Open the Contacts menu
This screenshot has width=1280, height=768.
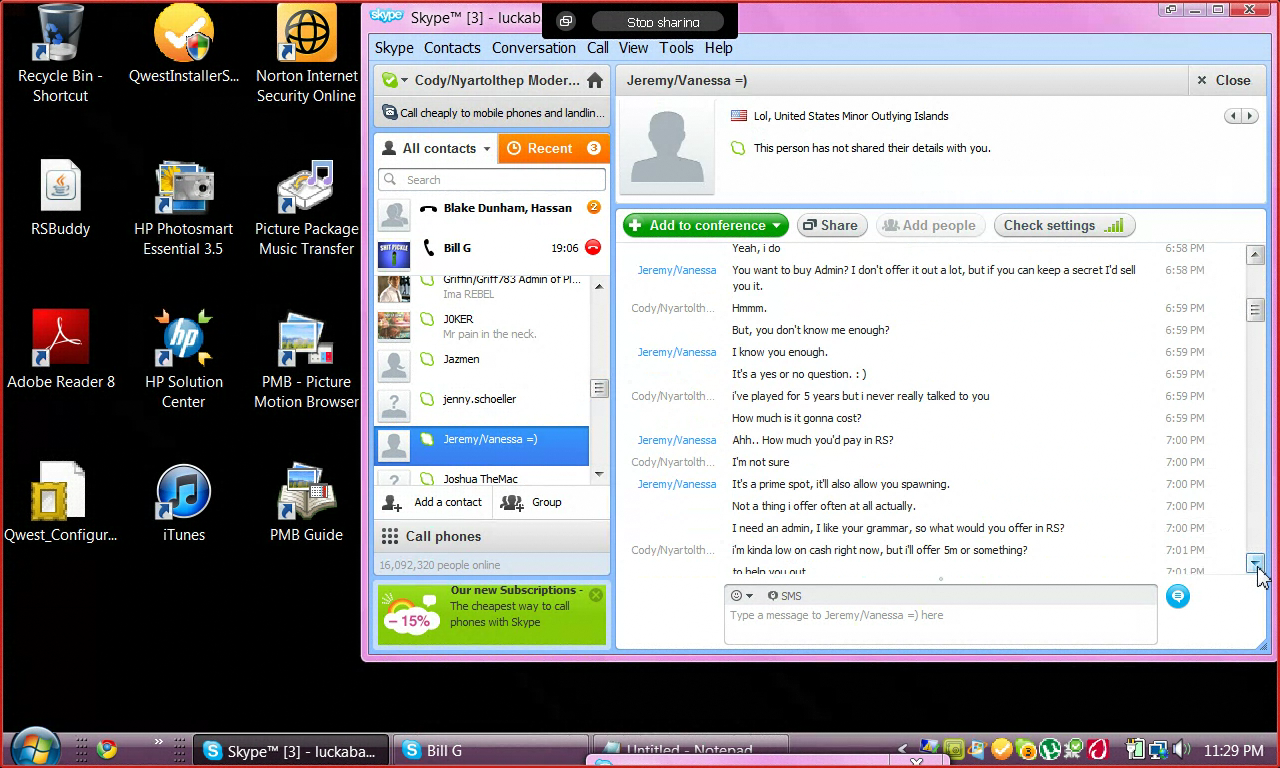pyautogui.click(x=452, y=48)
